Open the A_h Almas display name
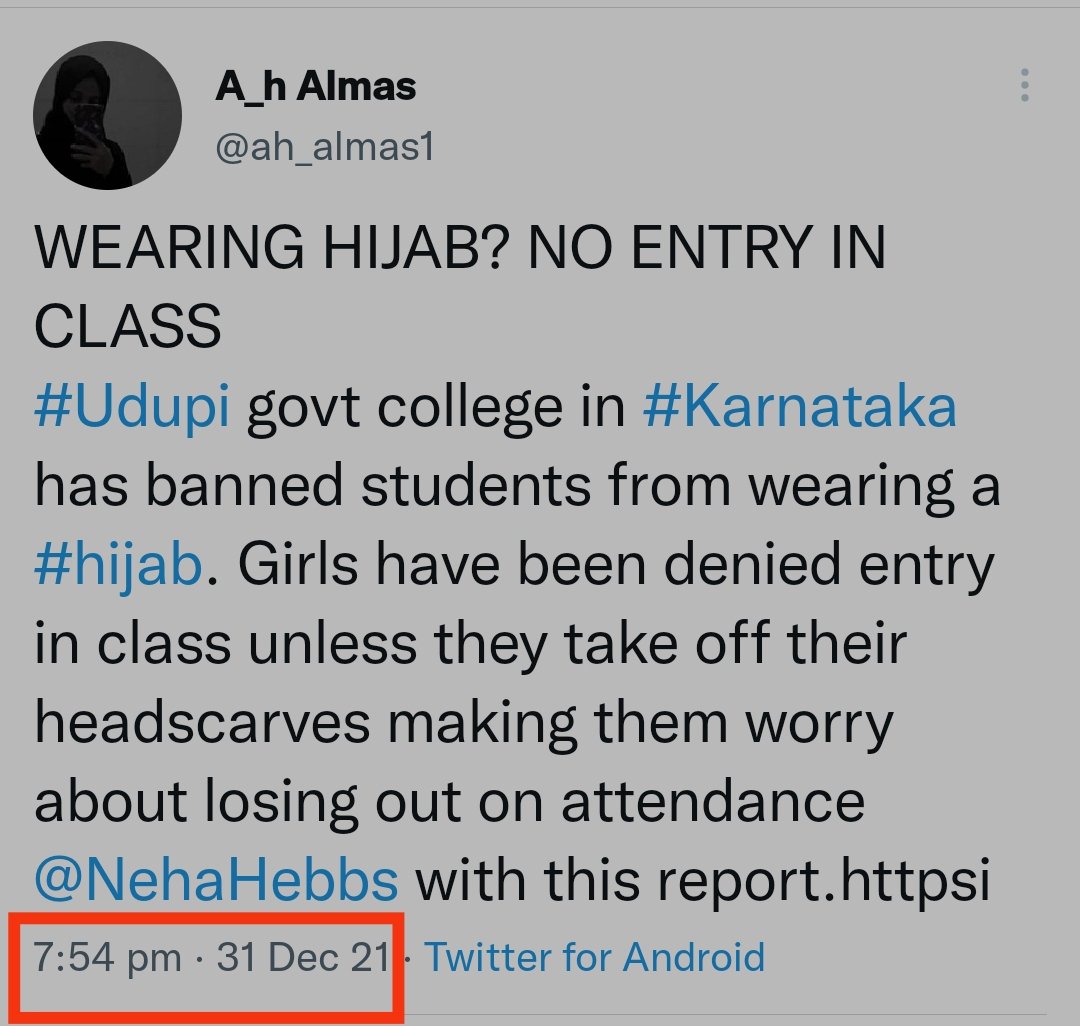This screenshot has height=1026, width=1080. pos(315,87)
